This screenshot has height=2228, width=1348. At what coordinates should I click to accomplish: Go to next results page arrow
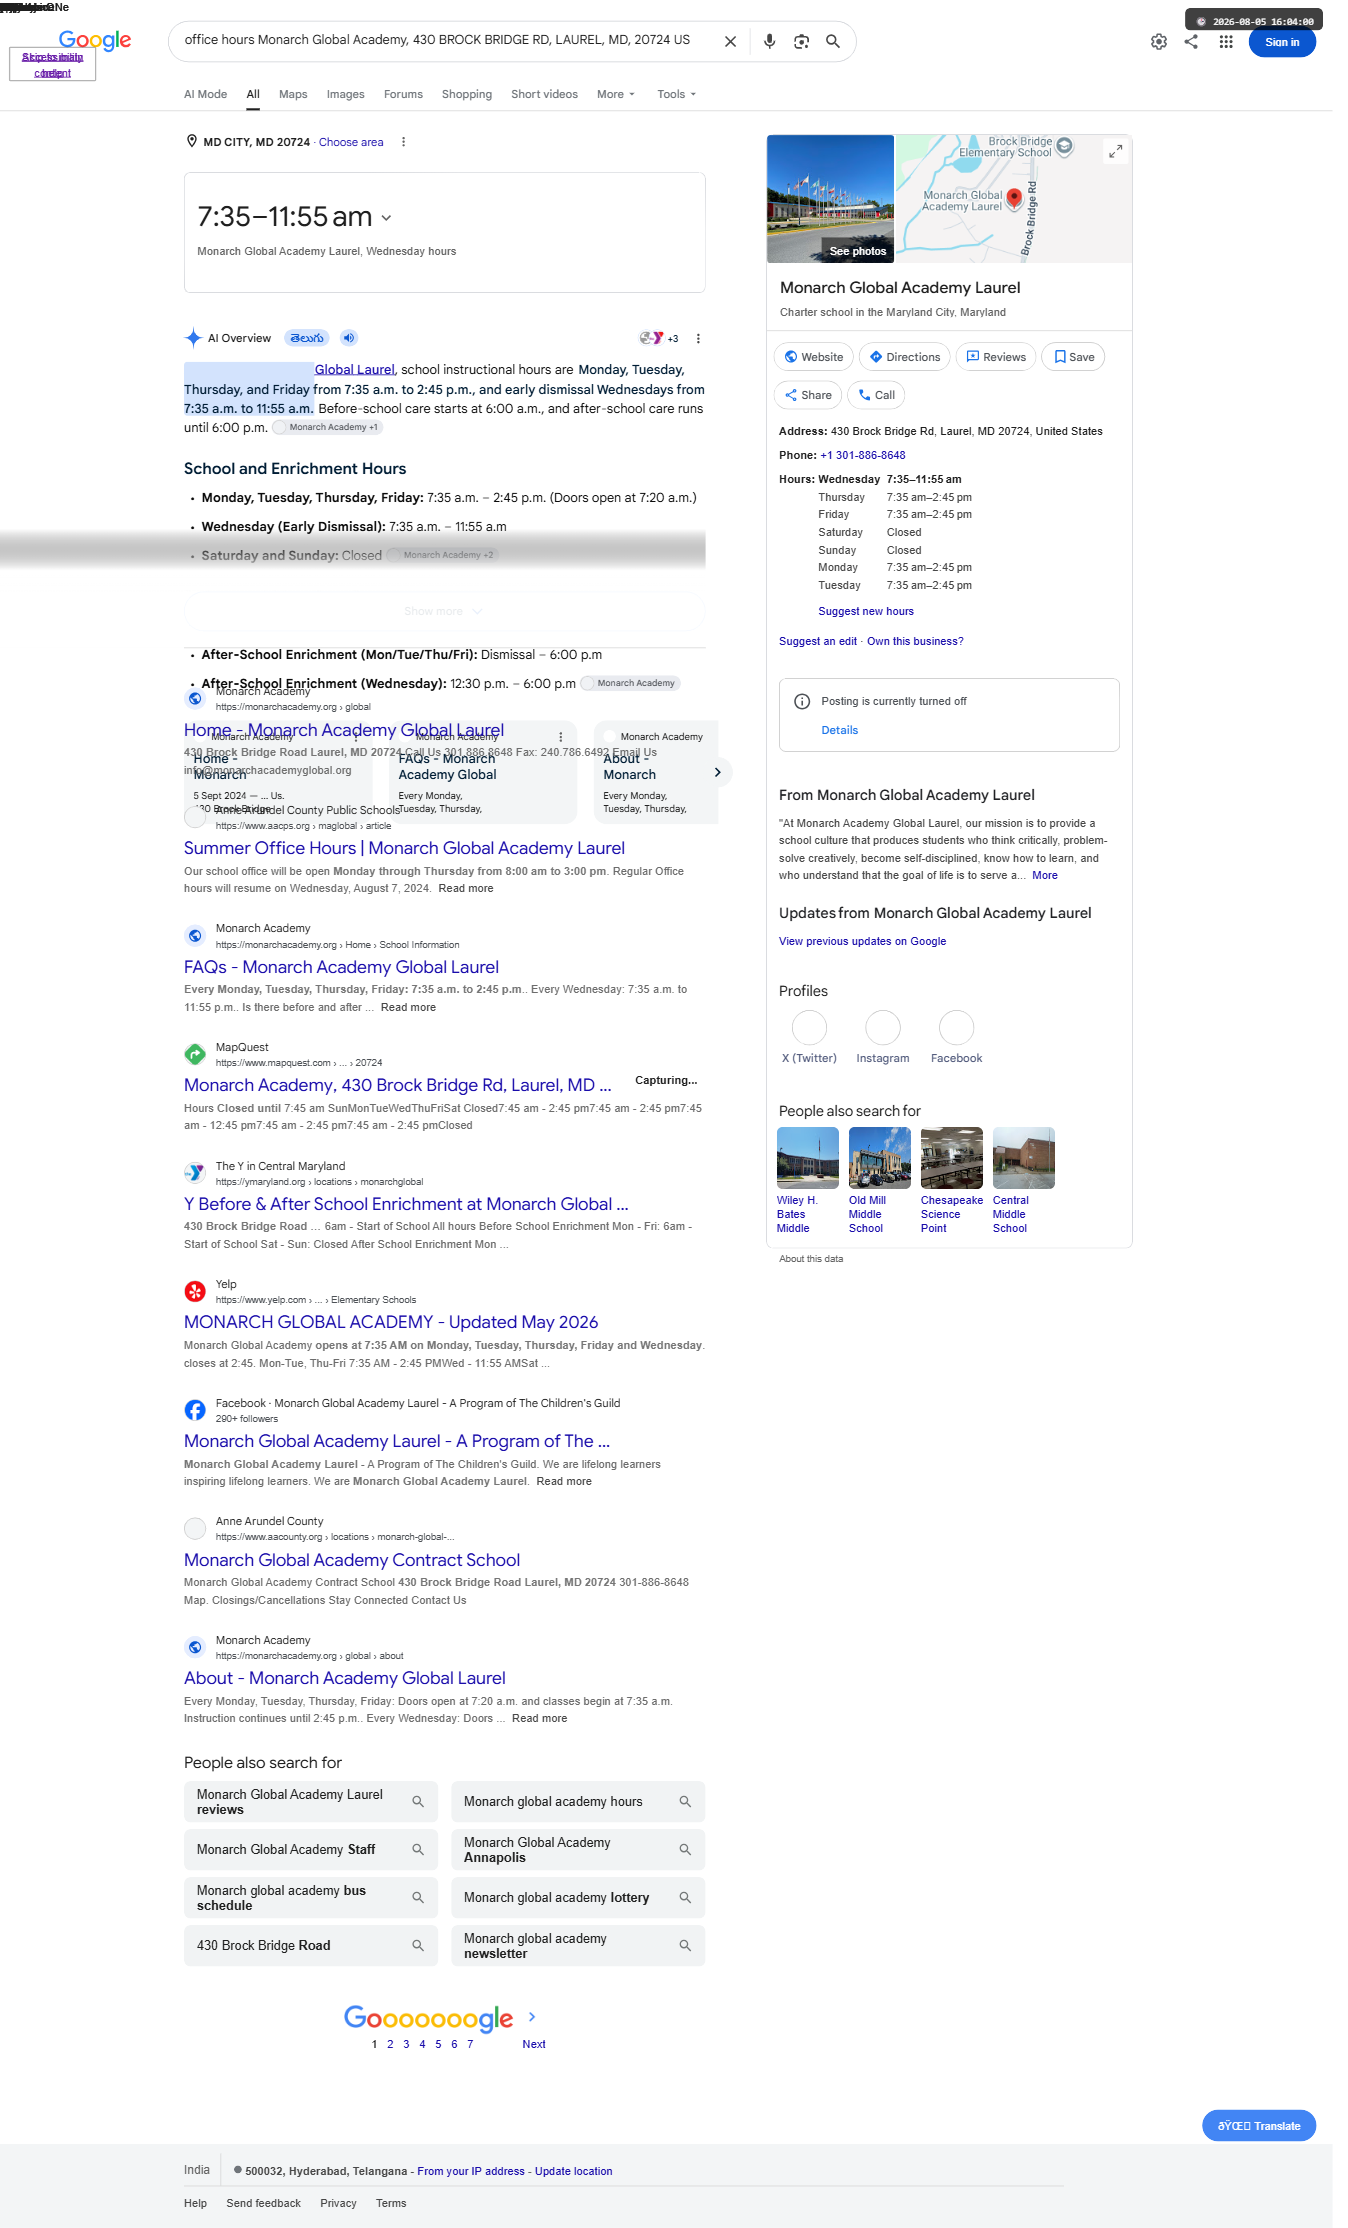point(532,2017)
